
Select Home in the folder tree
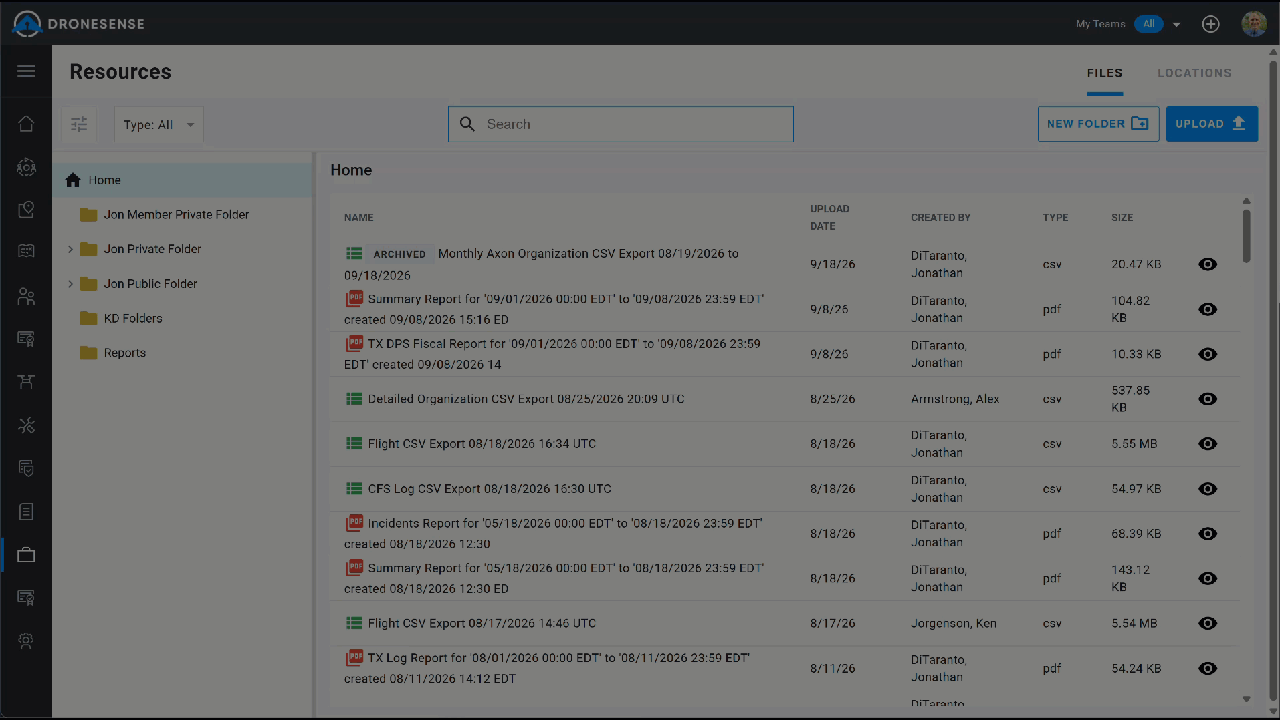(183, 180)
